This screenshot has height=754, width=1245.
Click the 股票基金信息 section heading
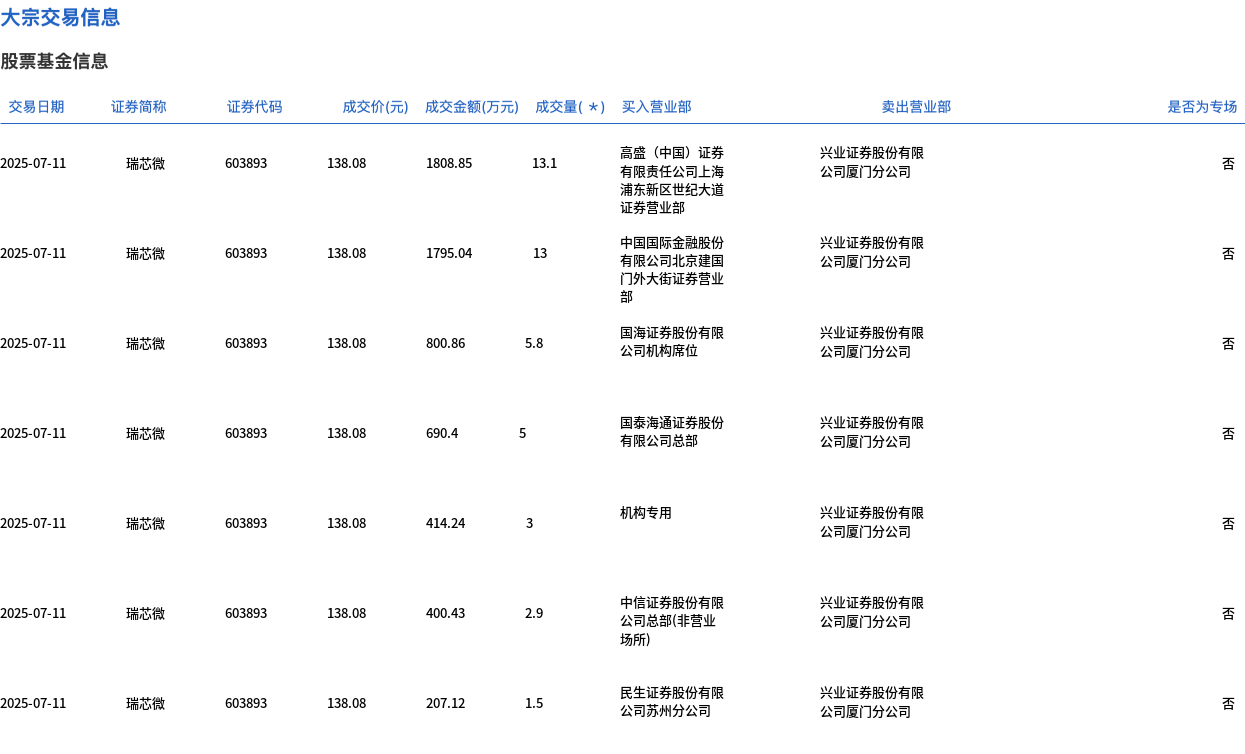click(54, 61)
